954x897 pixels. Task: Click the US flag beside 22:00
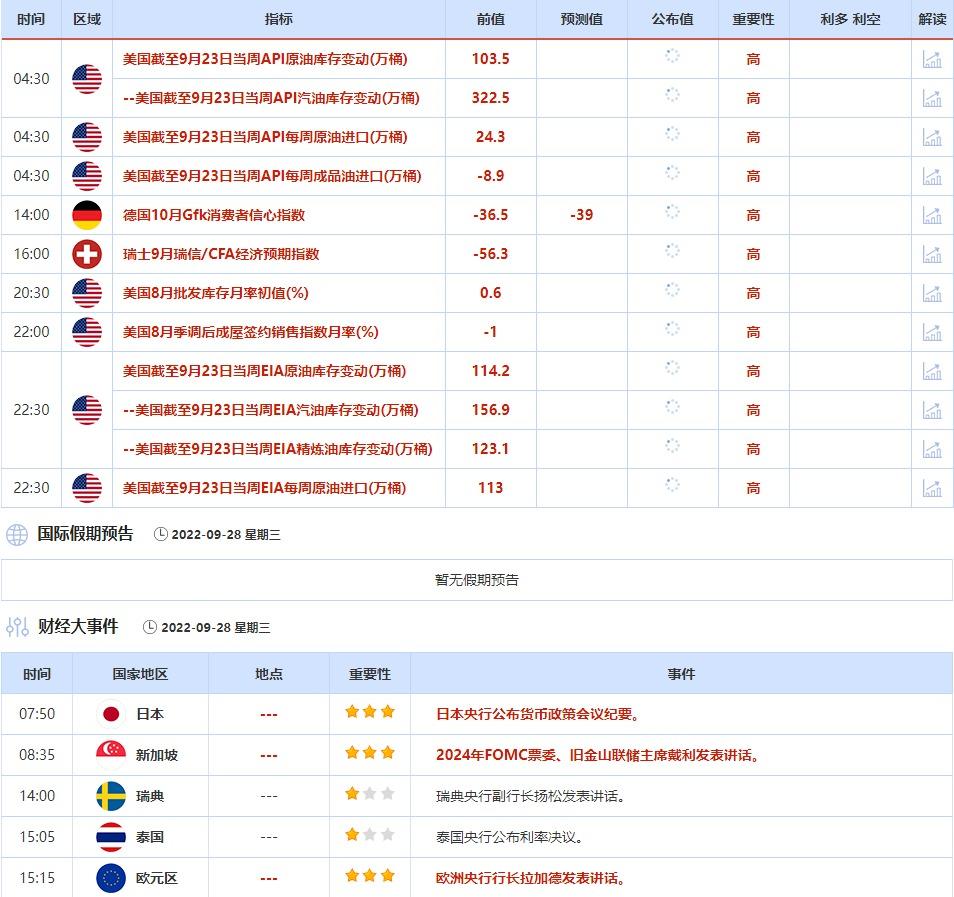click(87, 332)
